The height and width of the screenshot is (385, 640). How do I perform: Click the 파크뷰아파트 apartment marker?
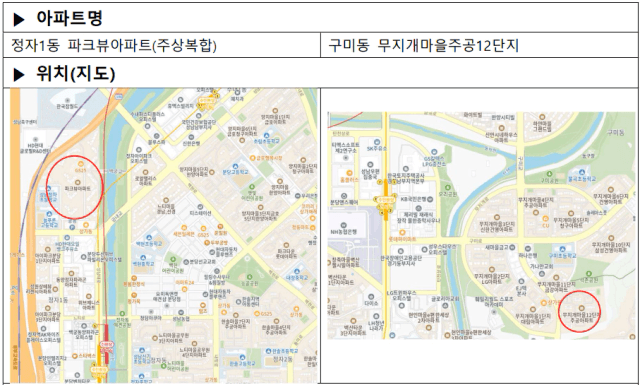[78, 182]
